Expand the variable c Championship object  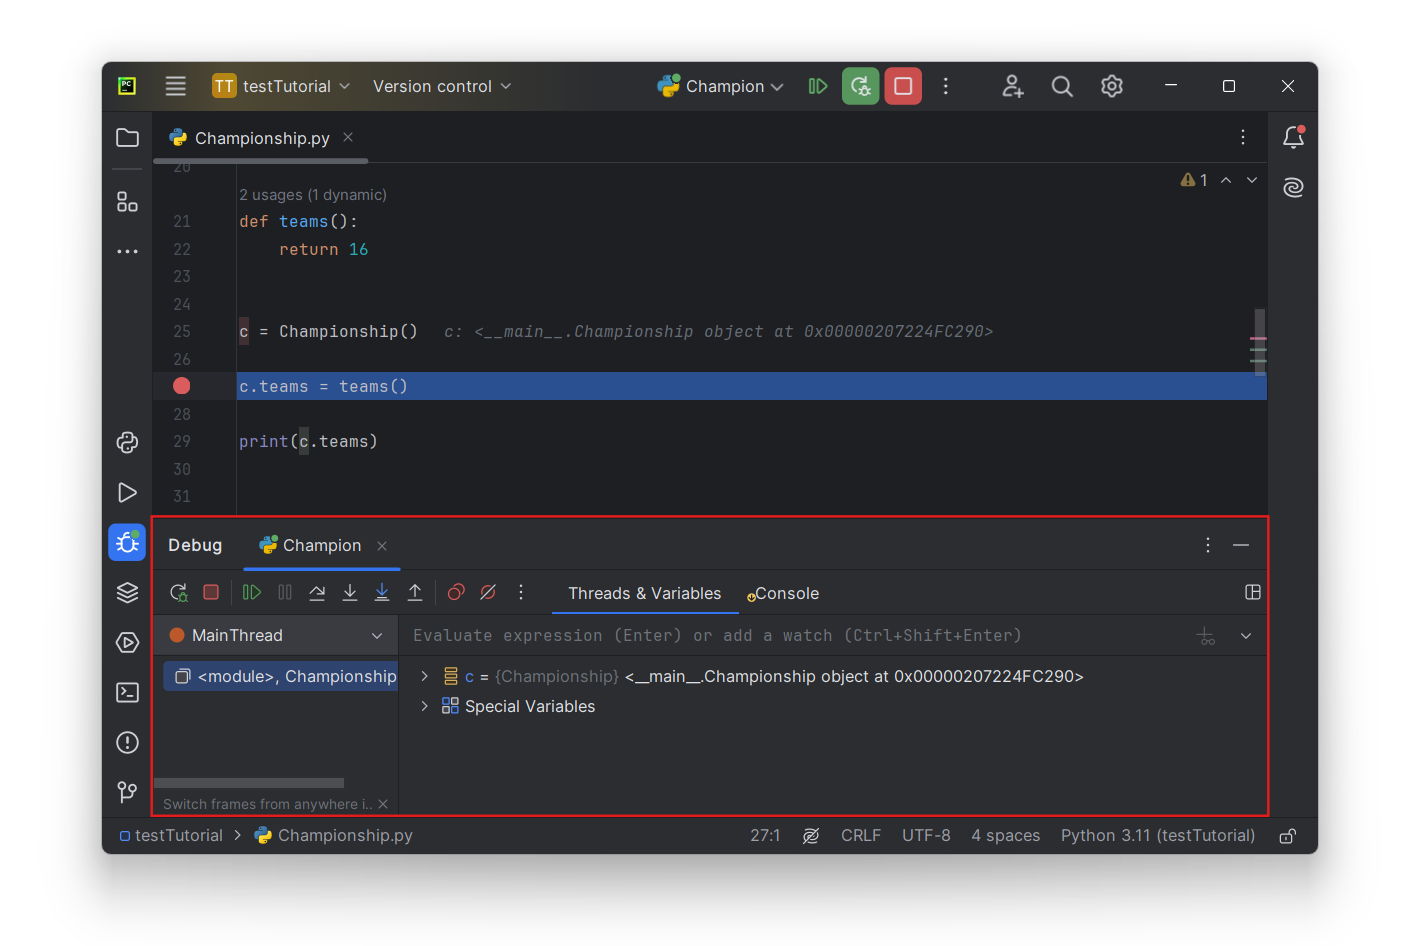click(424, 677)
